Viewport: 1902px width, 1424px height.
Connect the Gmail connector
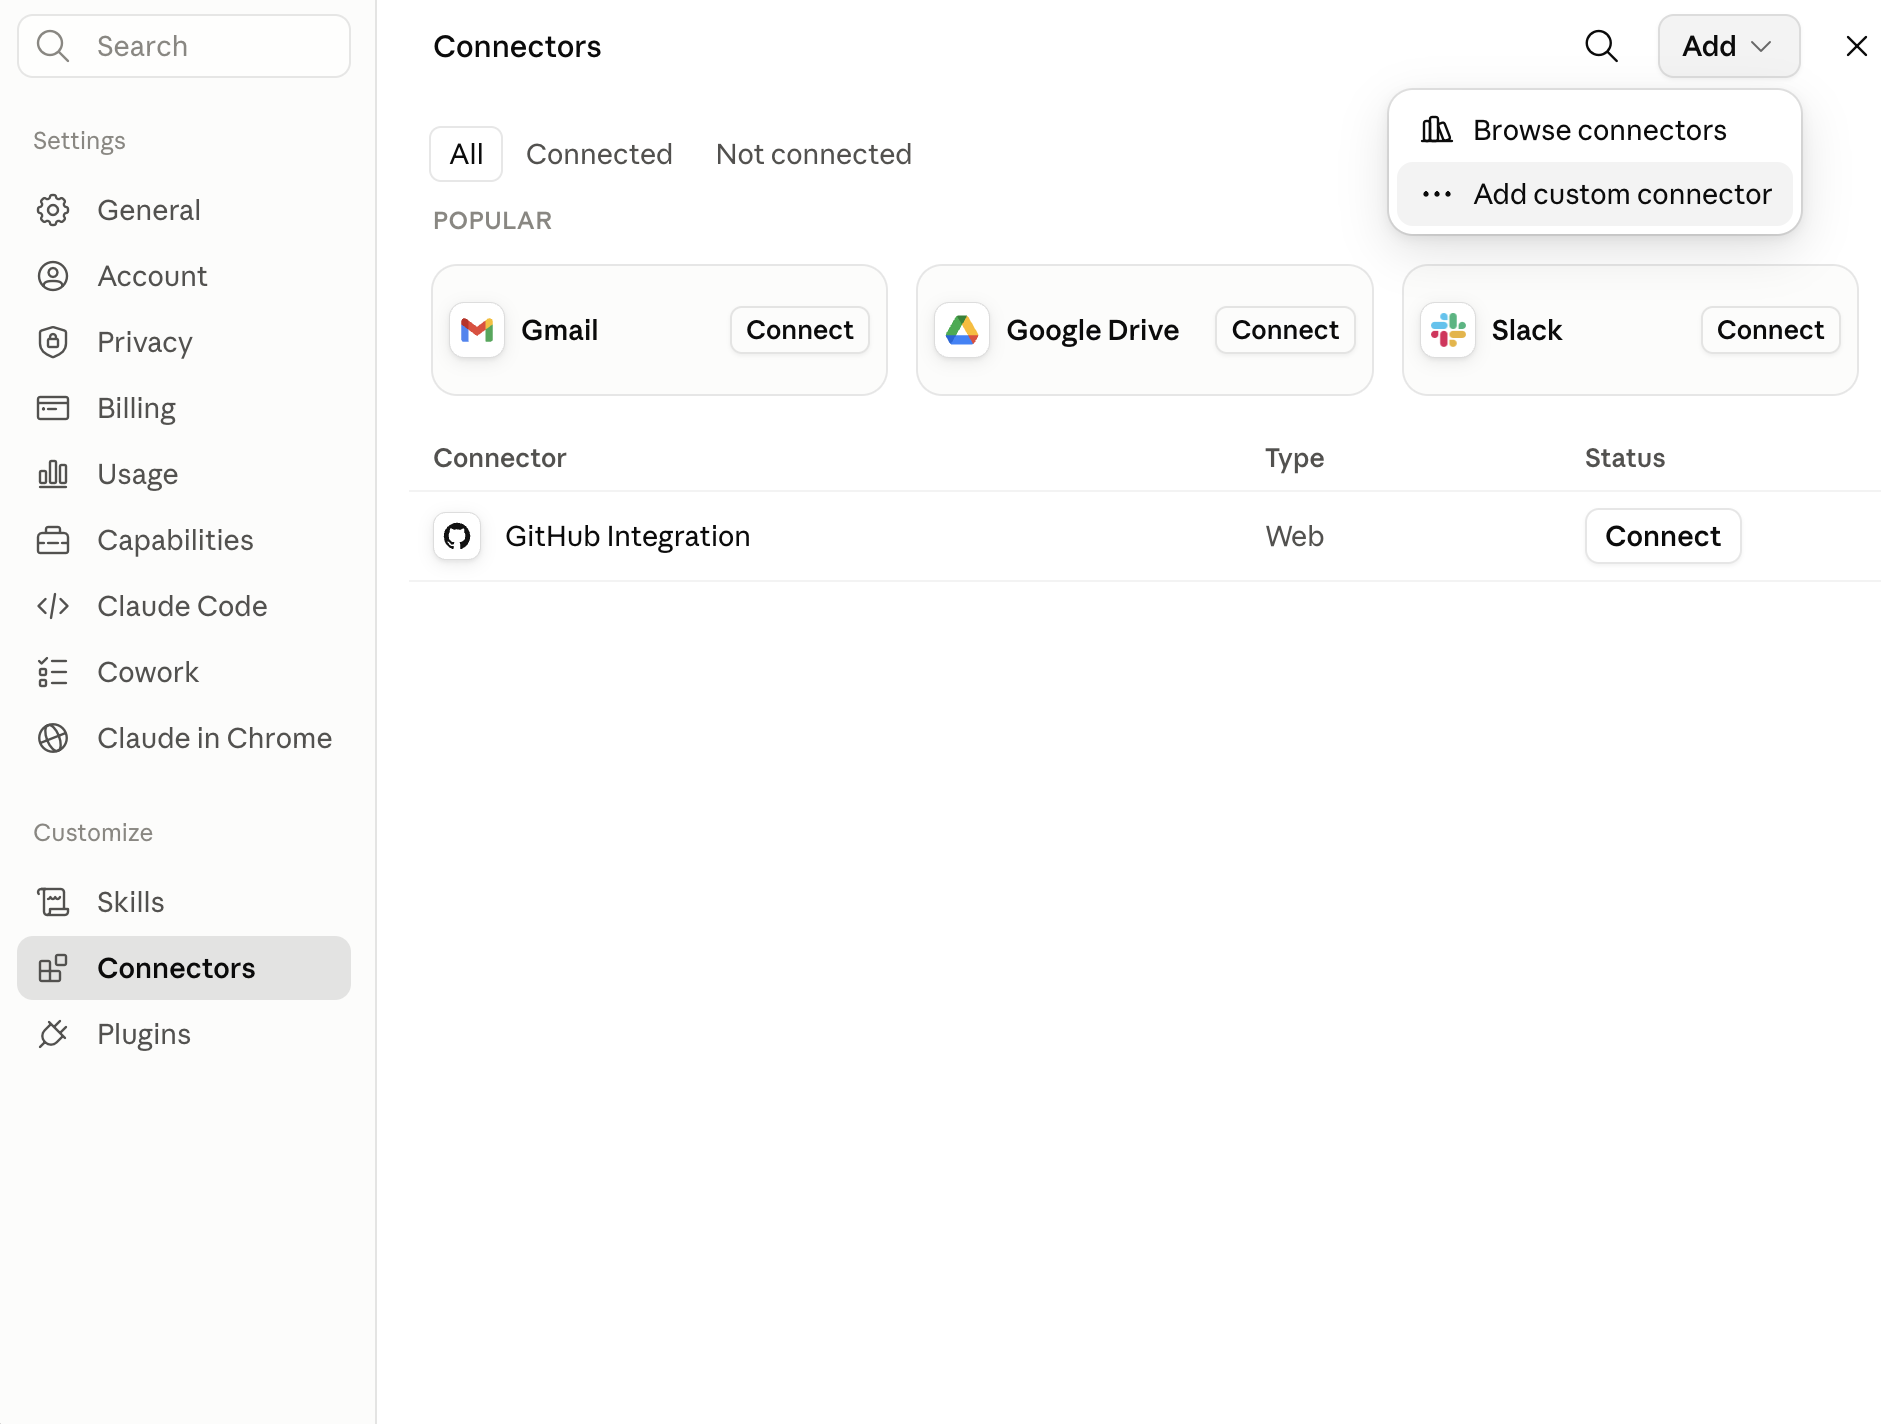[800, 330]
